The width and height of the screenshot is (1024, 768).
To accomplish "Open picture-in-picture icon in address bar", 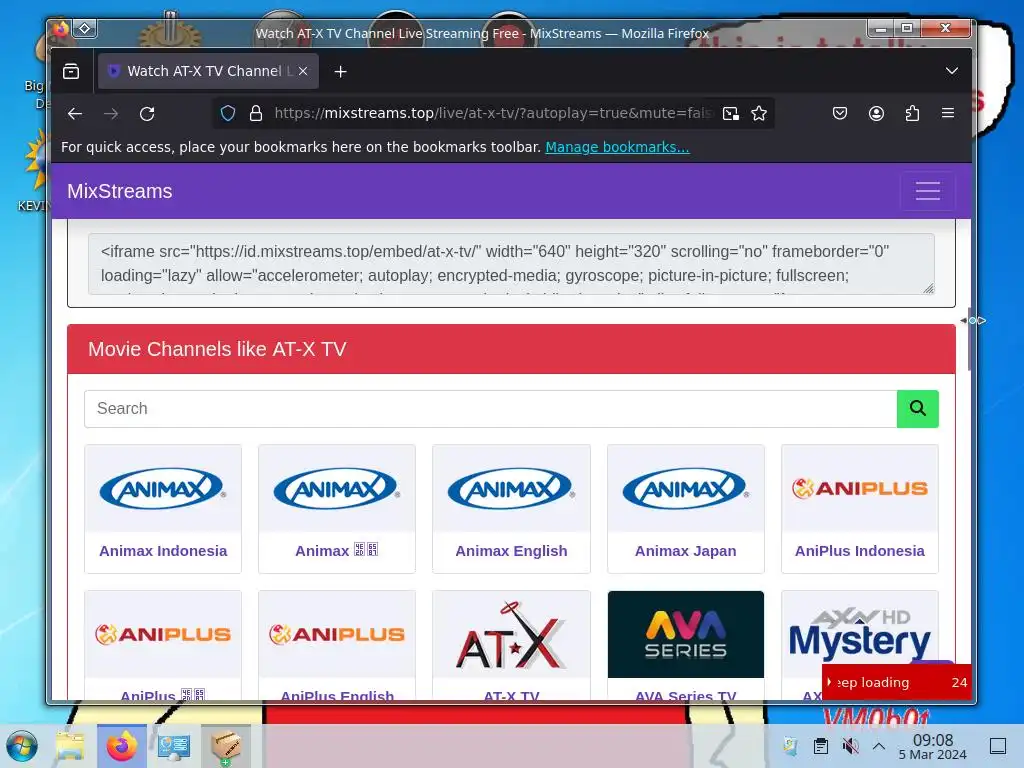I will pyautogui.click(x=731, y=114).
